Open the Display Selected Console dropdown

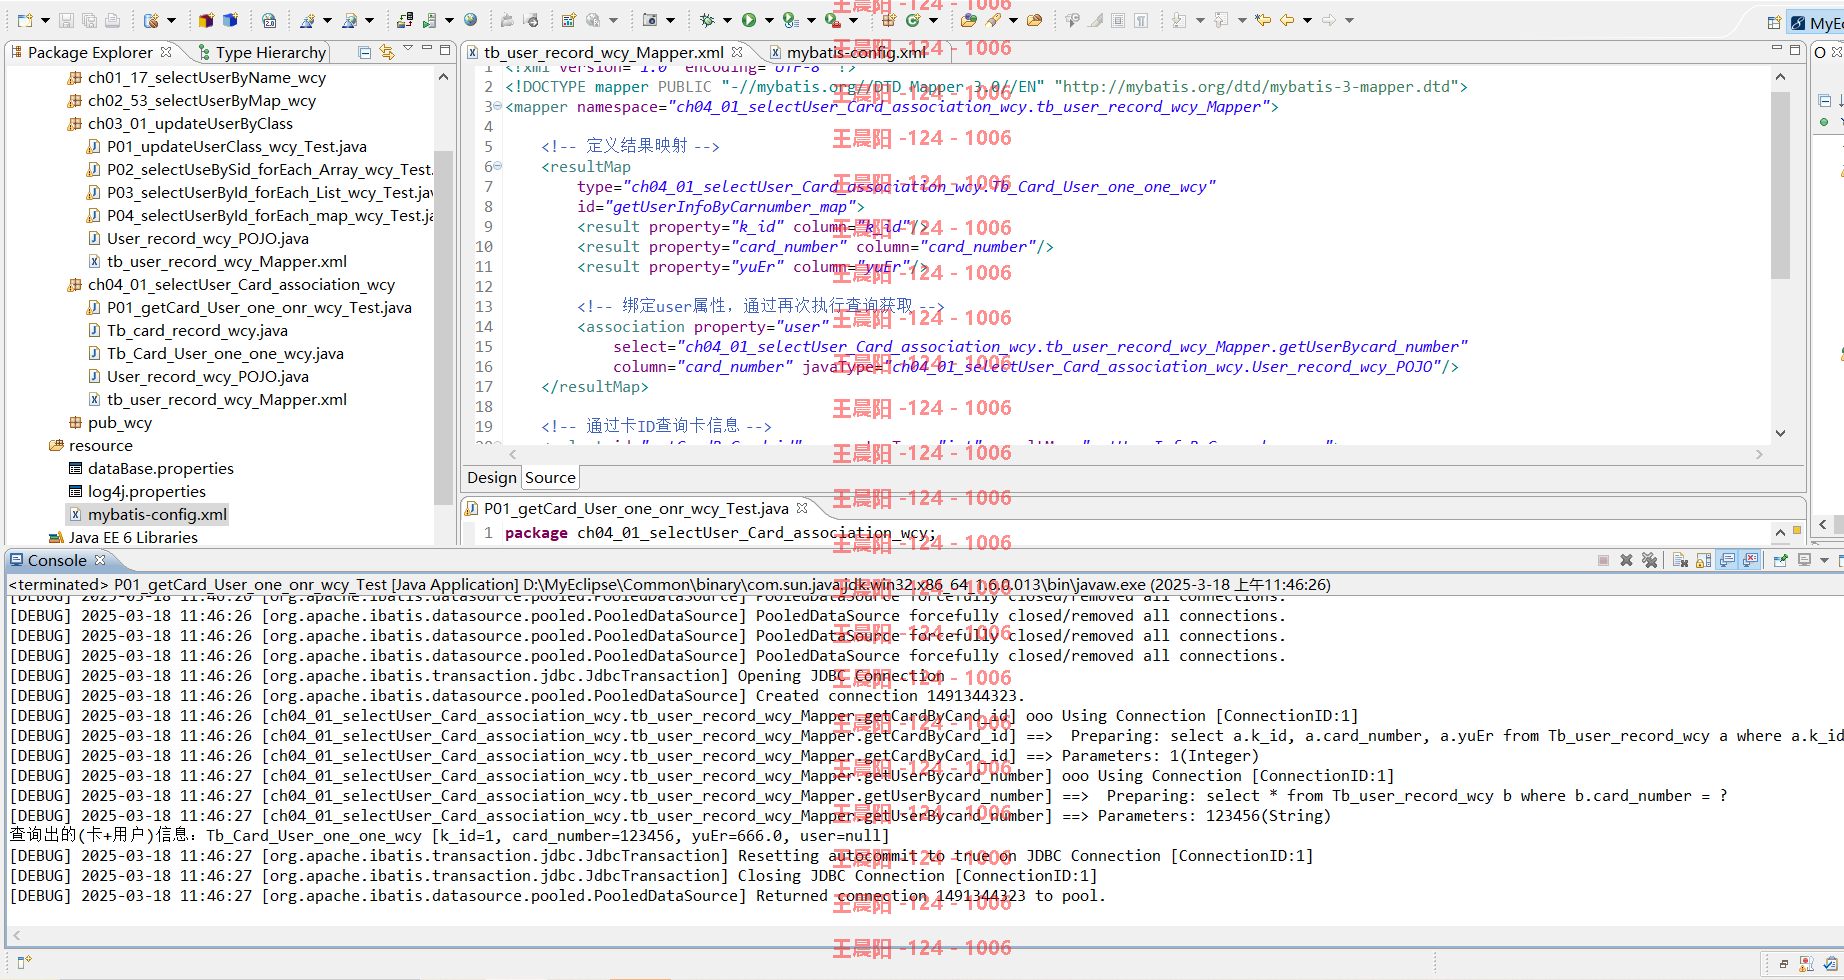1825,560
